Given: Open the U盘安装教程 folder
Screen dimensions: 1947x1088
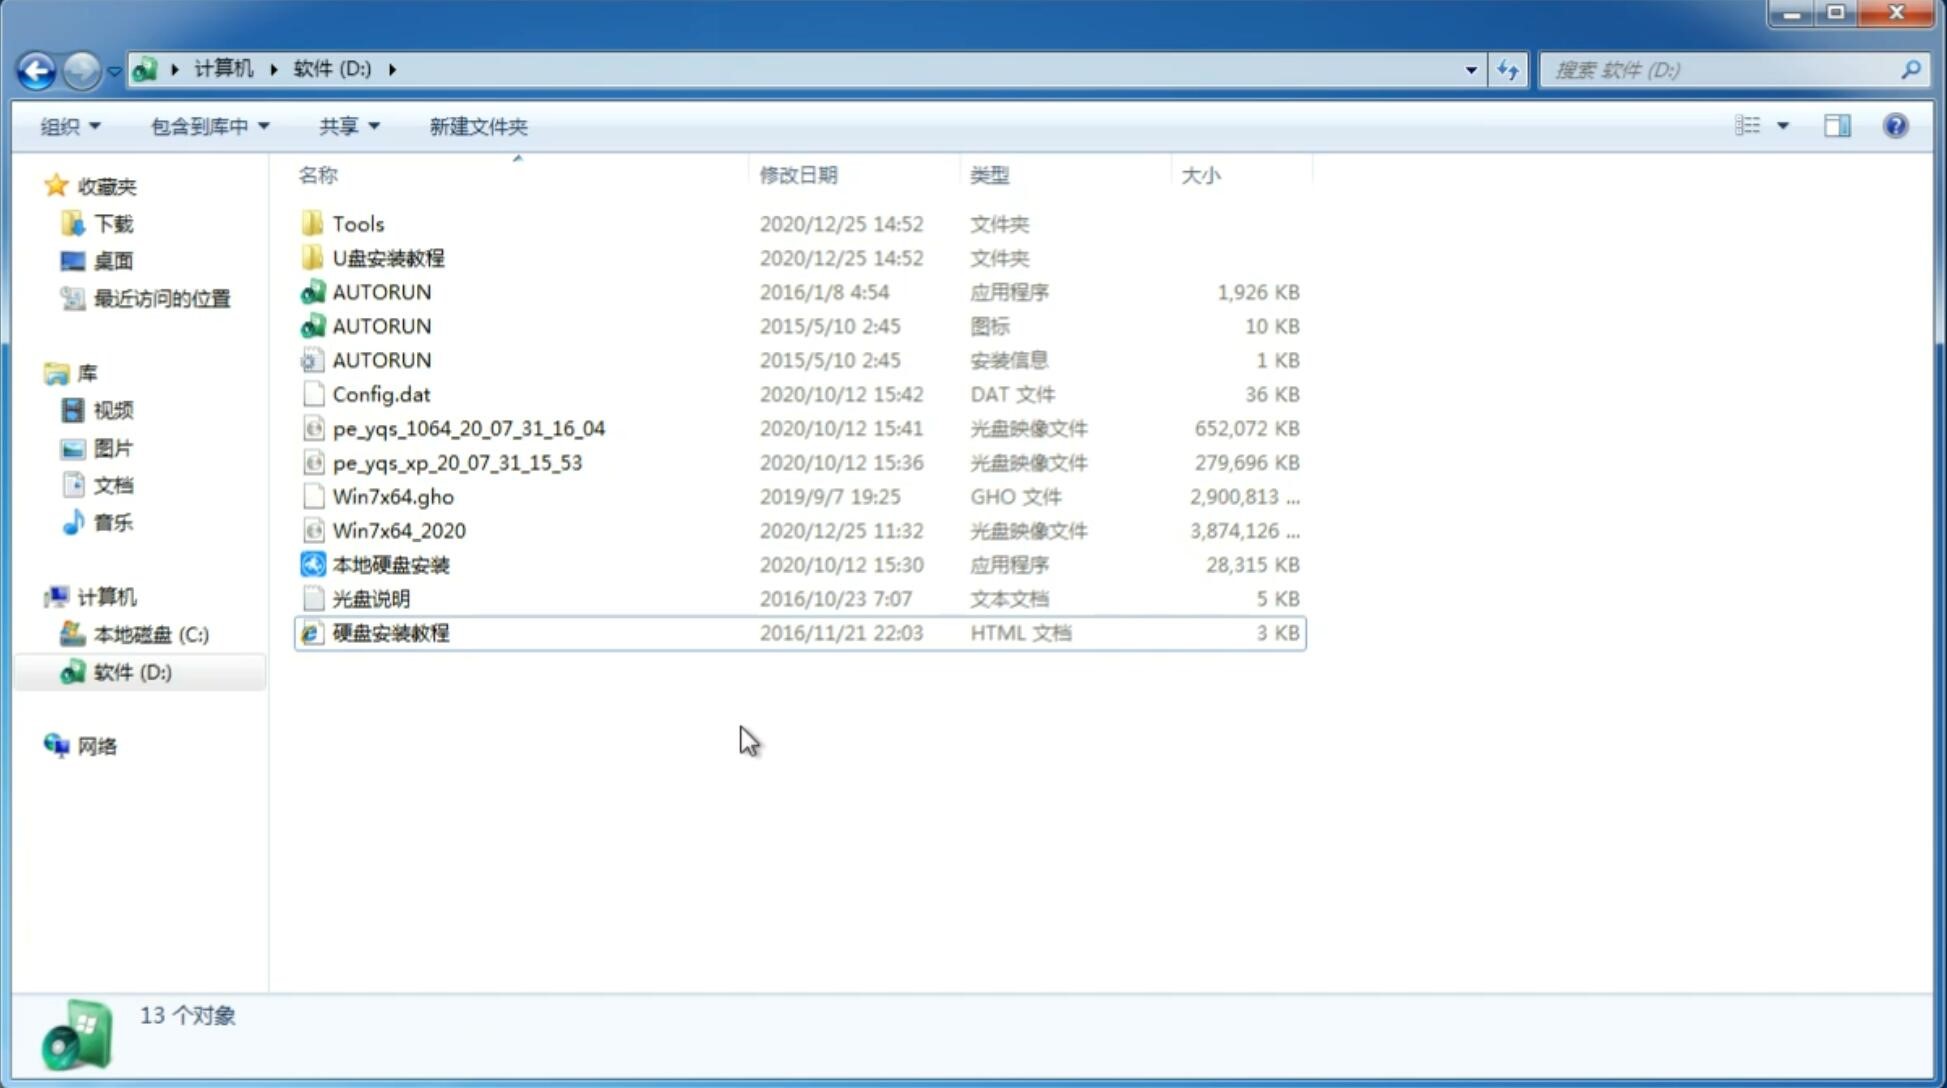Looking at the screenshot, I should (389, 257).
